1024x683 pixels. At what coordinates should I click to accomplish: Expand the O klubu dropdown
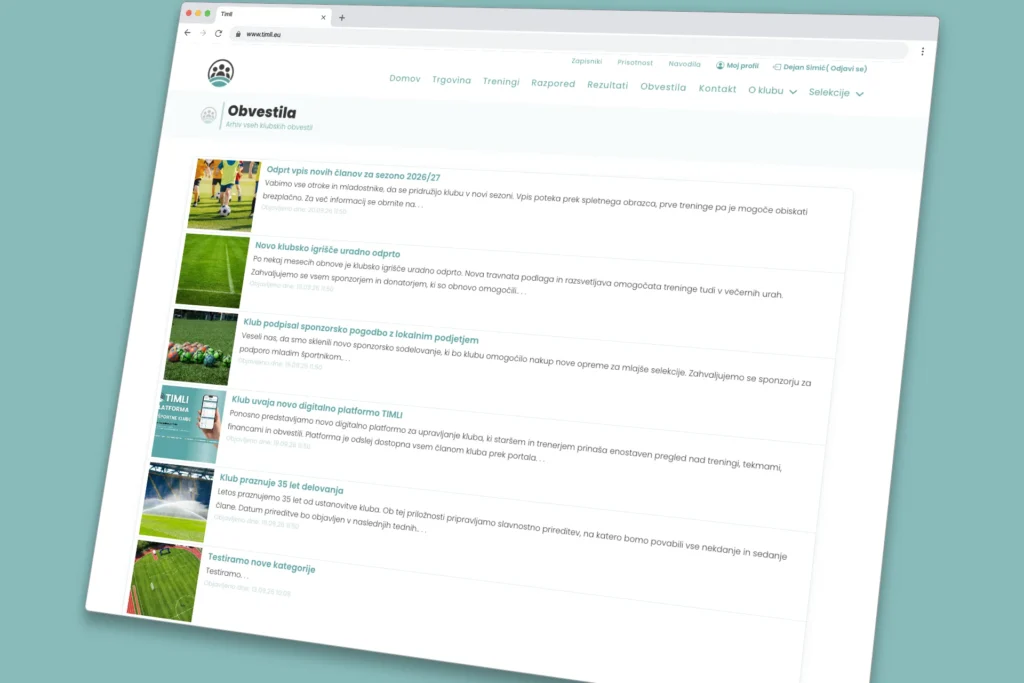[773, 91]
